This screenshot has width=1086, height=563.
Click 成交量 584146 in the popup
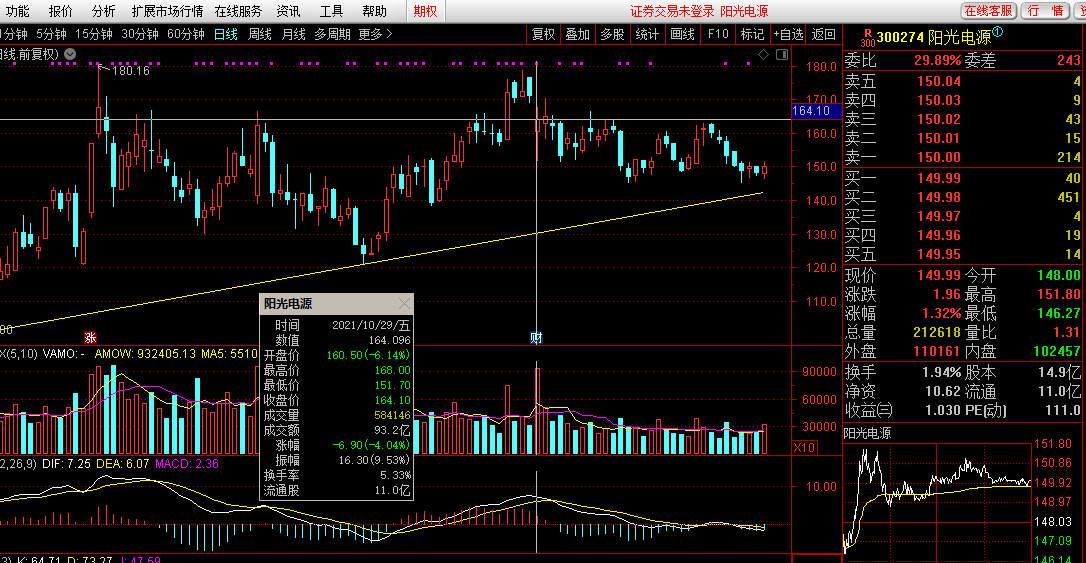click(337, 415)
